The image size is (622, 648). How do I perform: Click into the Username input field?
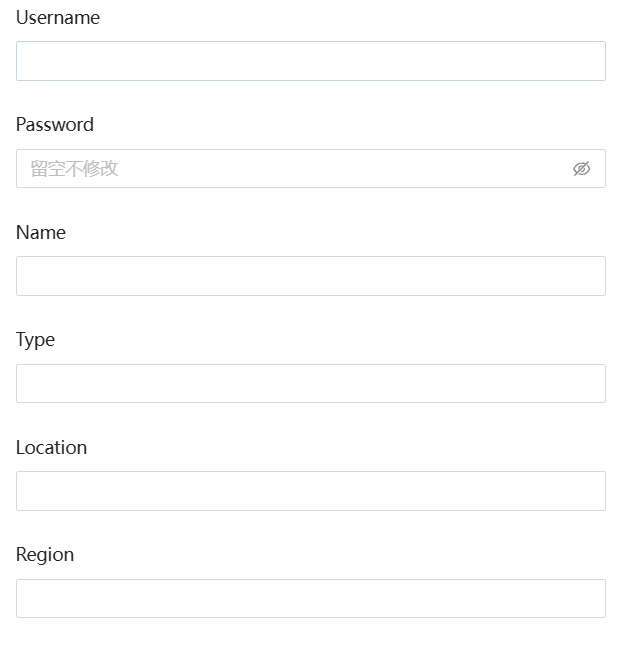point(311,61)
